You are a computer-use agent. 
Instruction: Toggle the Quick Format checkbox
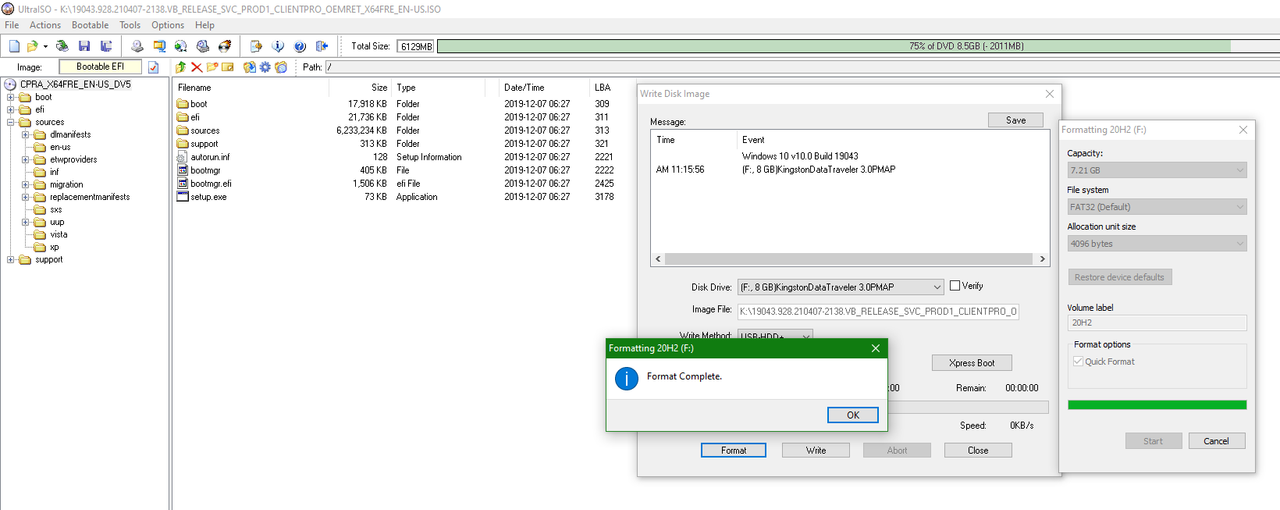click(1078, 361)
